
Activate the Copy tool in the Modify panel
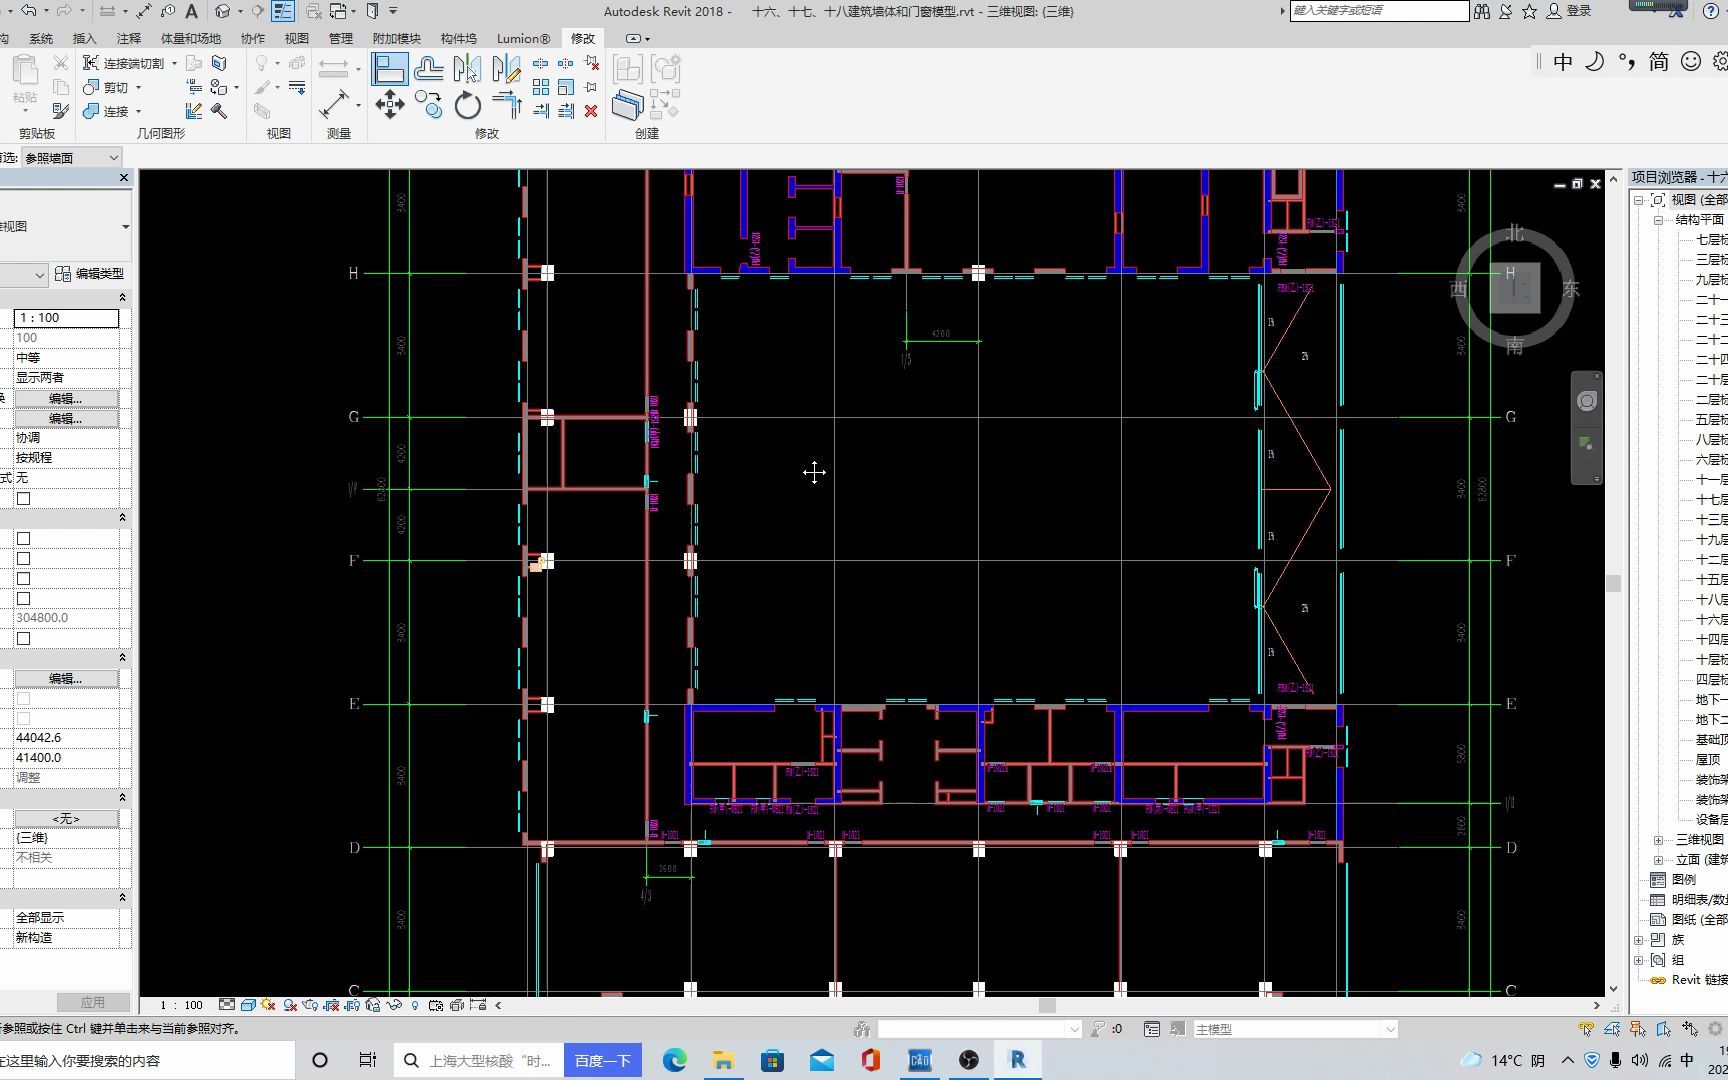429,104
